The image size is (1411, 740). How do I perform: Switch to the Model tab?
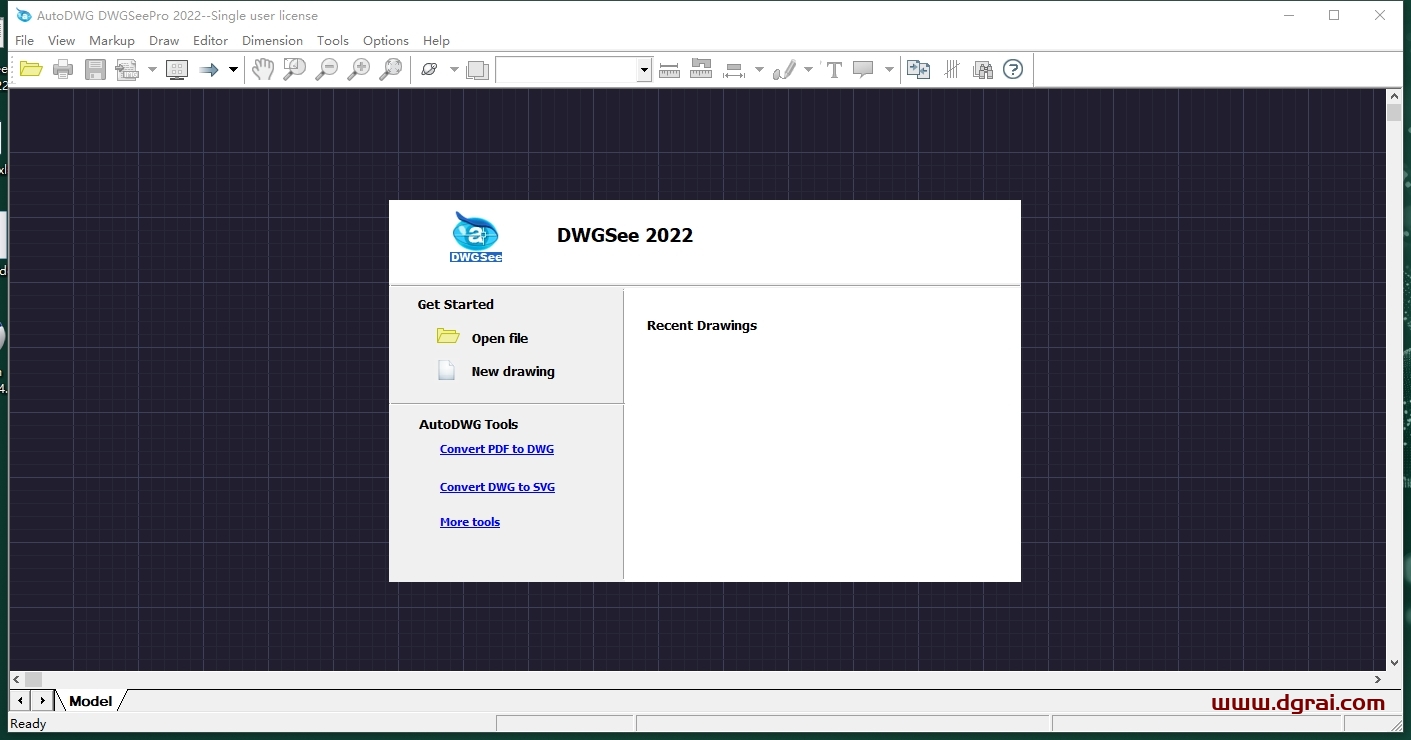click(90, 701)
